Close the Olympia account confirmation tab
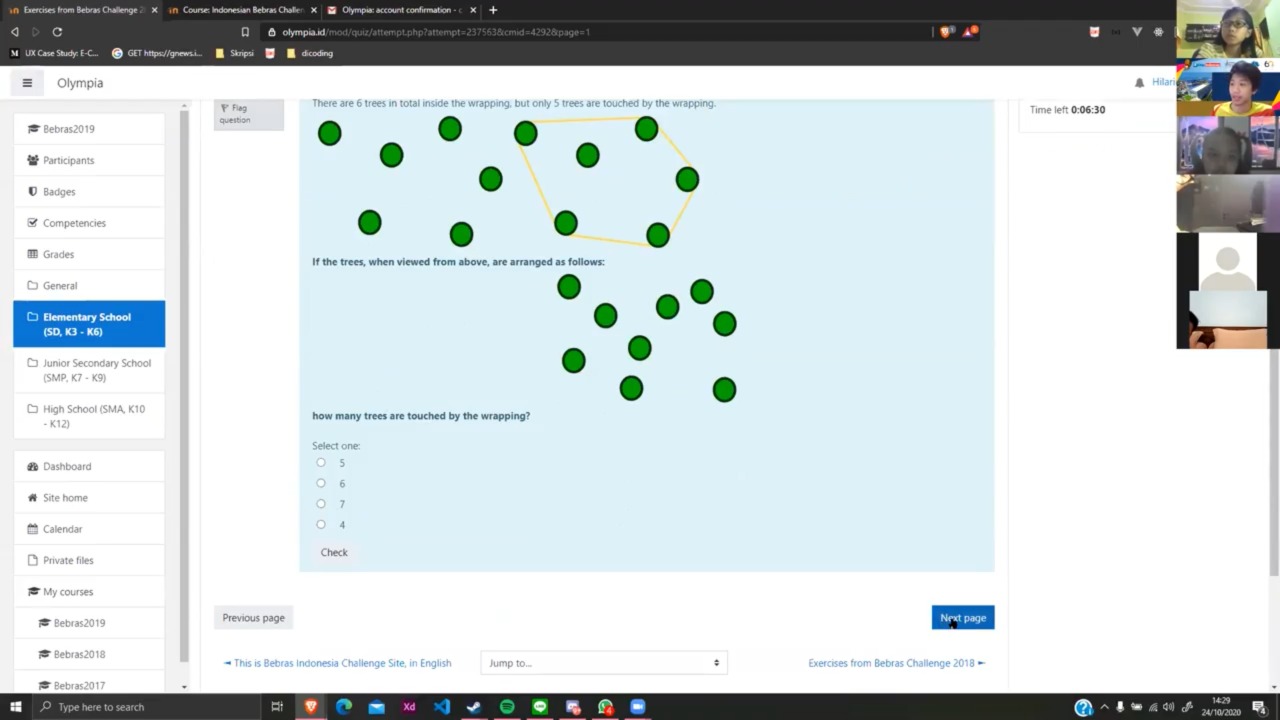Screen dimensions: 1280x720 (473, 10)
